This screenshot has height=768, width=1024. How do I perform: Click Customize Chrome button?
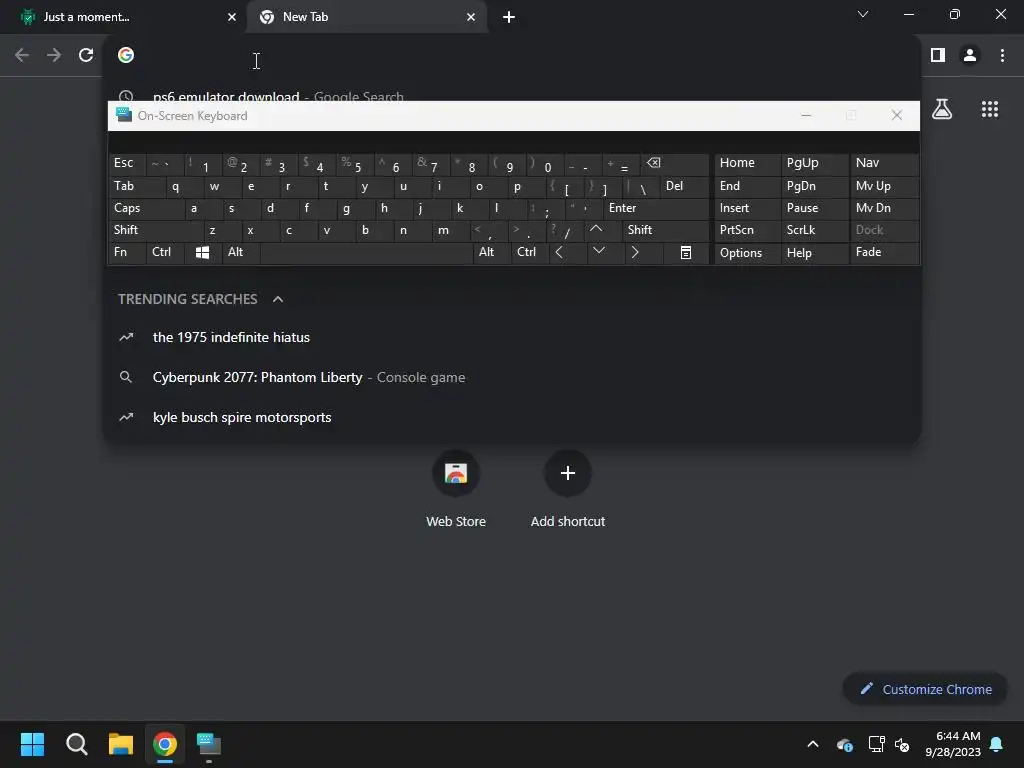(925, 690)
